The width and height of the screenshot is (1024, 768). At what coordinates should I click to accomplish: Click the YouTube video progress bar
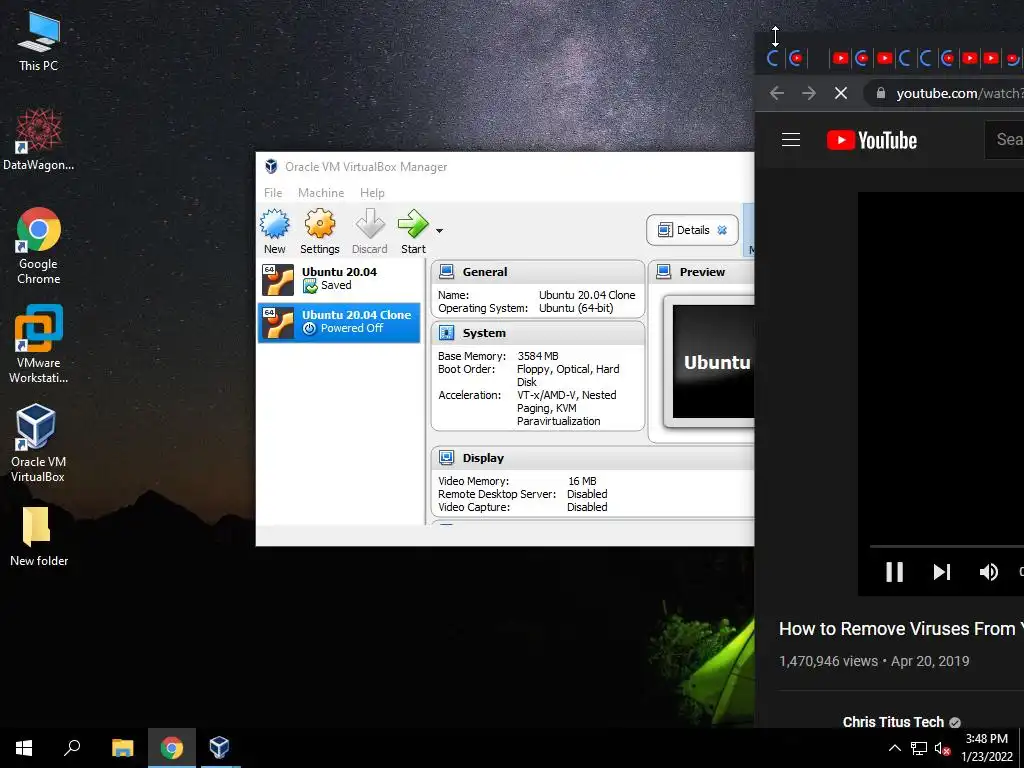point(947,546)
